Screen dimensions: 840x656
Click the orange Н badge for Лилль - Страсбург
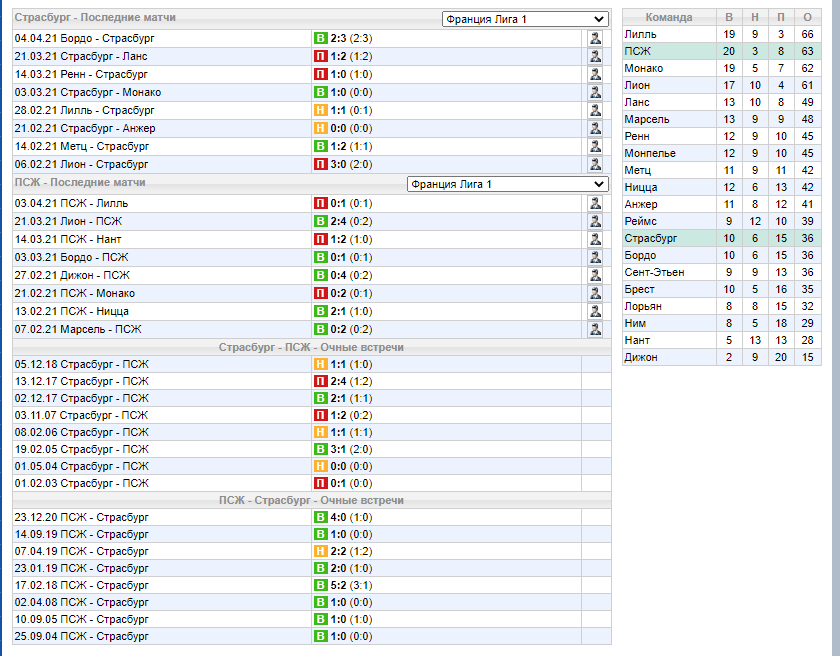coord(320,110)
